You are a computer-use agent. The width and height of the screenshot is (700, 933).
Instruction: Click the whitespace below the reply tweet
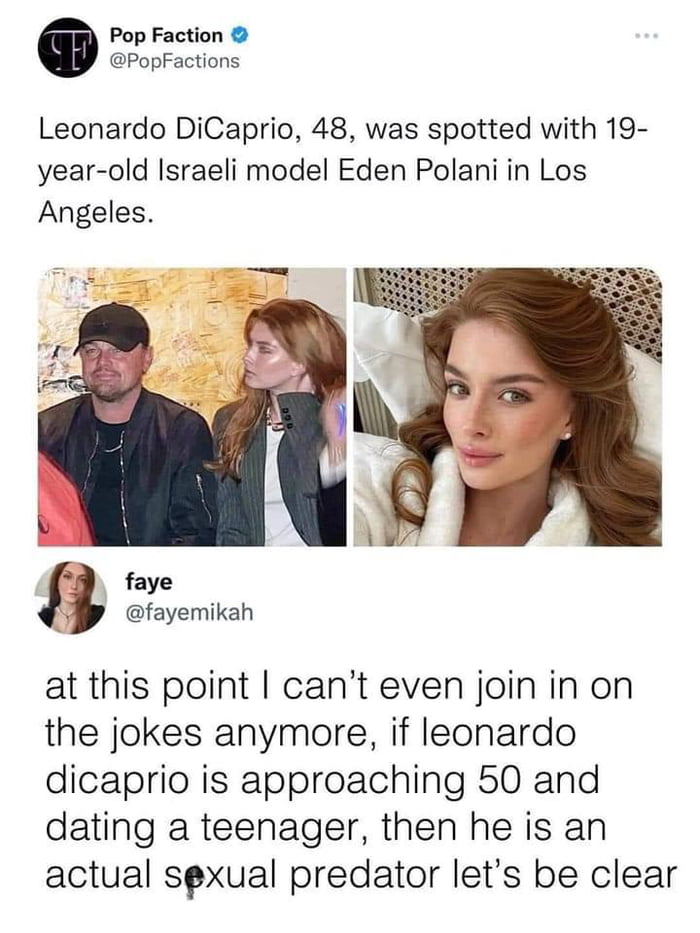click(350, 915)
